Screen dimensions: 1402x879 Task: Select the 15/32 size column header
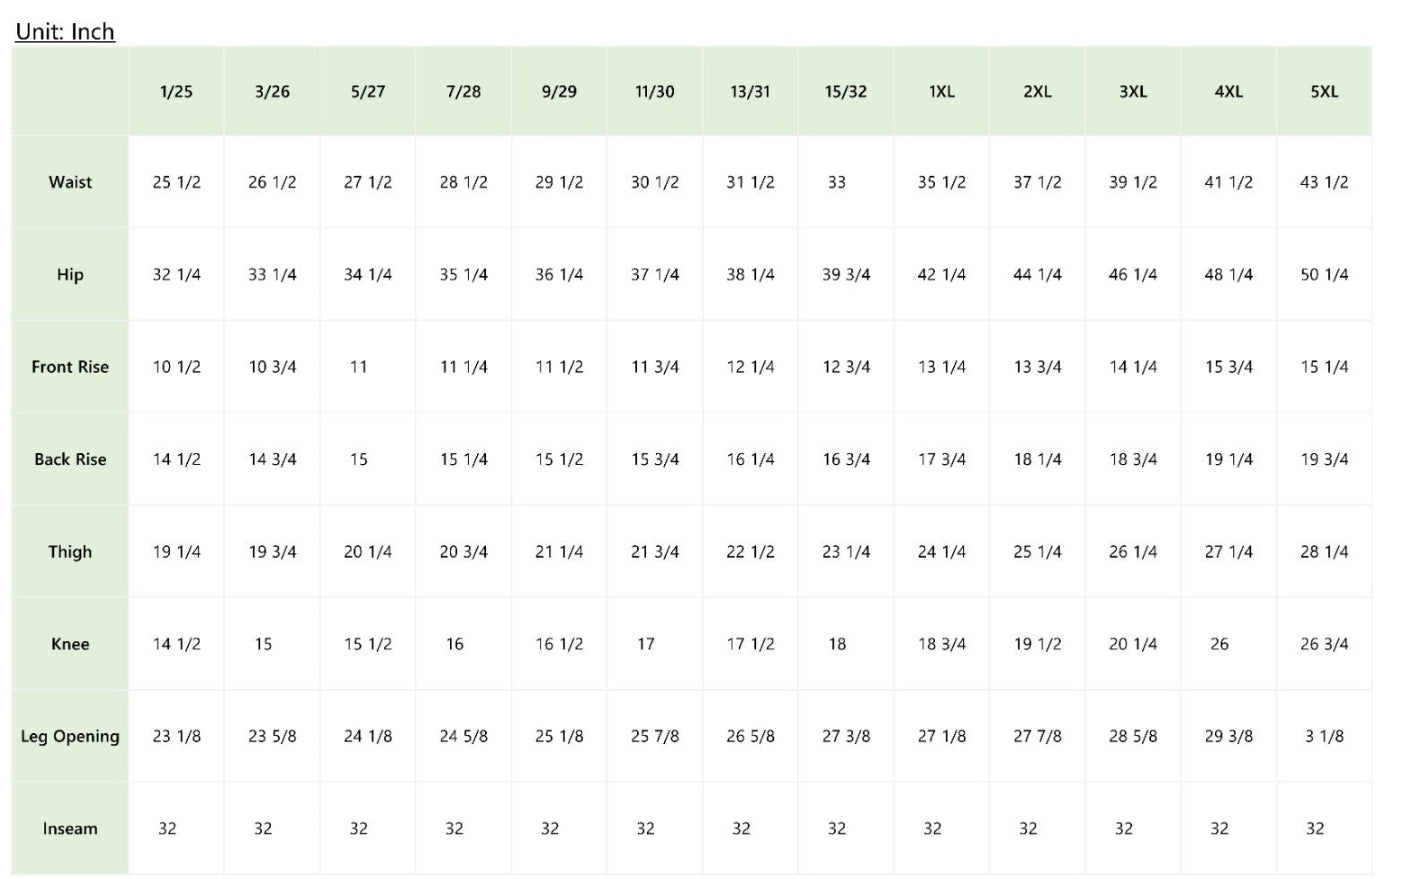click(846, 91)
